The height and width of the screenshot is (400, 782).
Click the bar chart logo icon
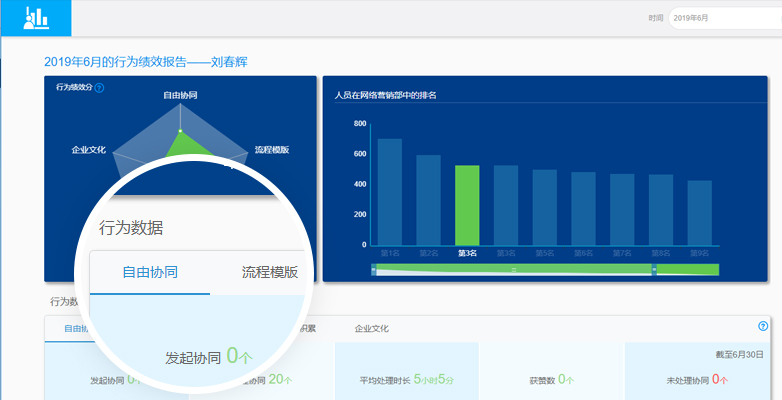[36, 17]
